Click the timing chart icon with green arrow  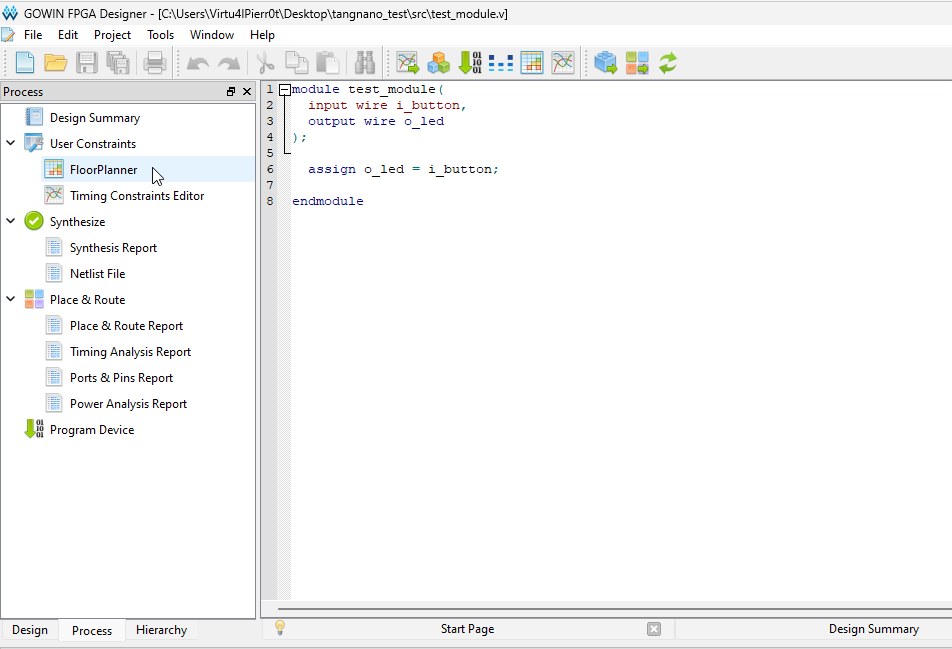point(407,63)
